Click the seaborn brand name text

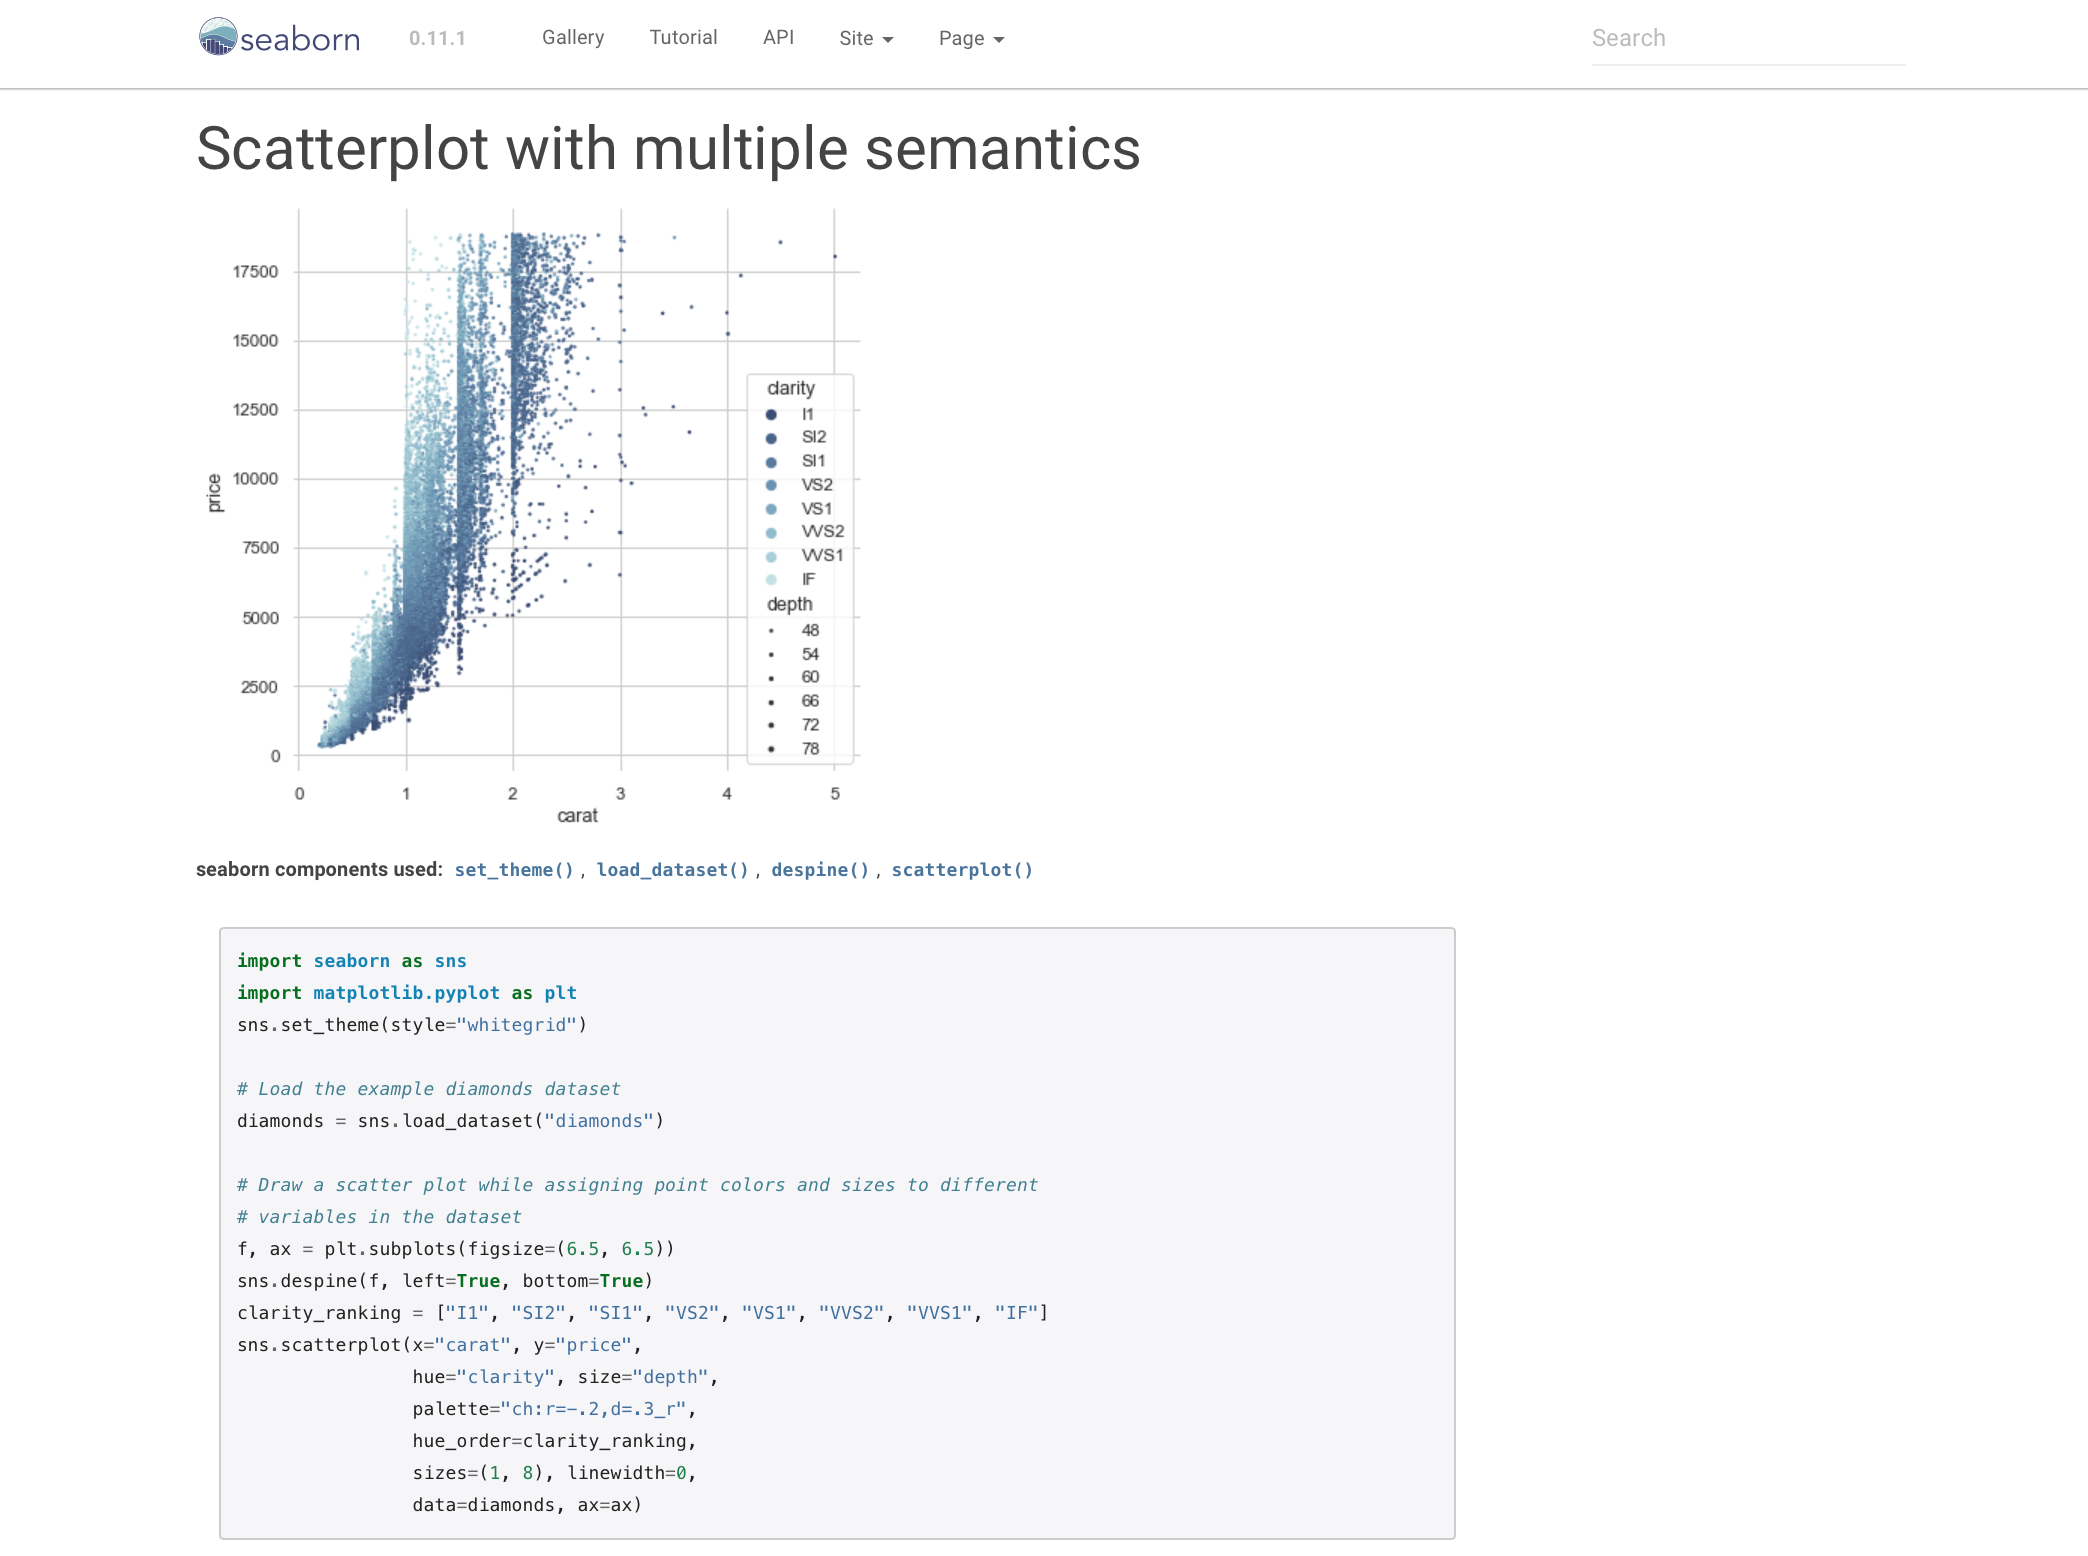[x=300, y=39]
